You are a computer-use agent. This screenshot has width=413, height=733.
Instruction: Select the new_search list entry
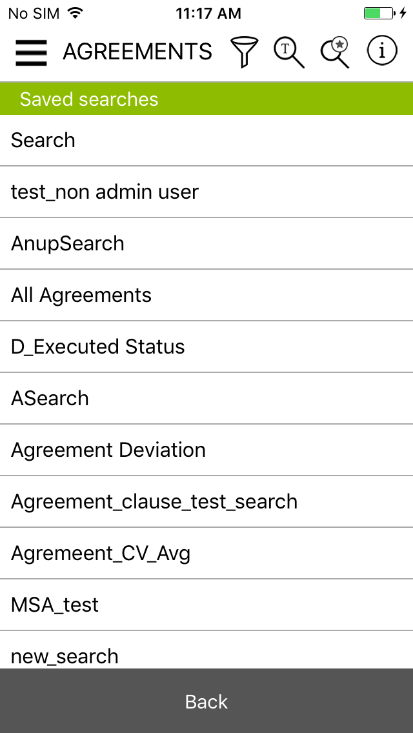click(x=206, y=650)
